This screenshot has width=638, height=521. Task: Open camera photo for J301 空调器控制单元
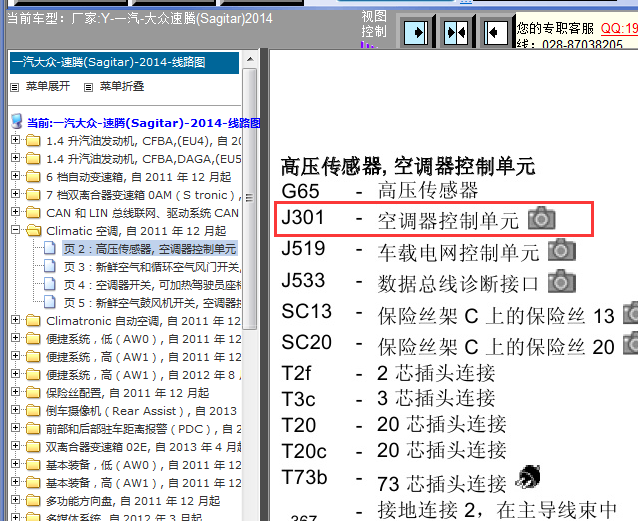pyautogui.click(x=542, y=218)
